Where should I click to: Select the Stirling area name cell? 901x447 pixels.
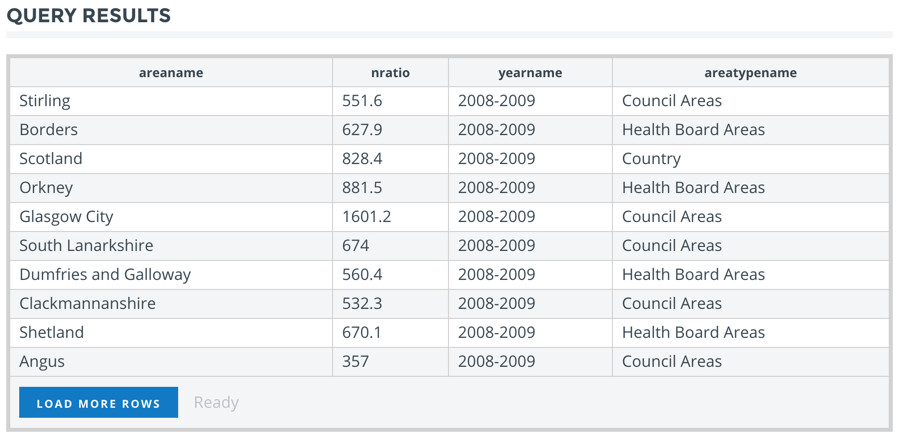pos(171,101)
